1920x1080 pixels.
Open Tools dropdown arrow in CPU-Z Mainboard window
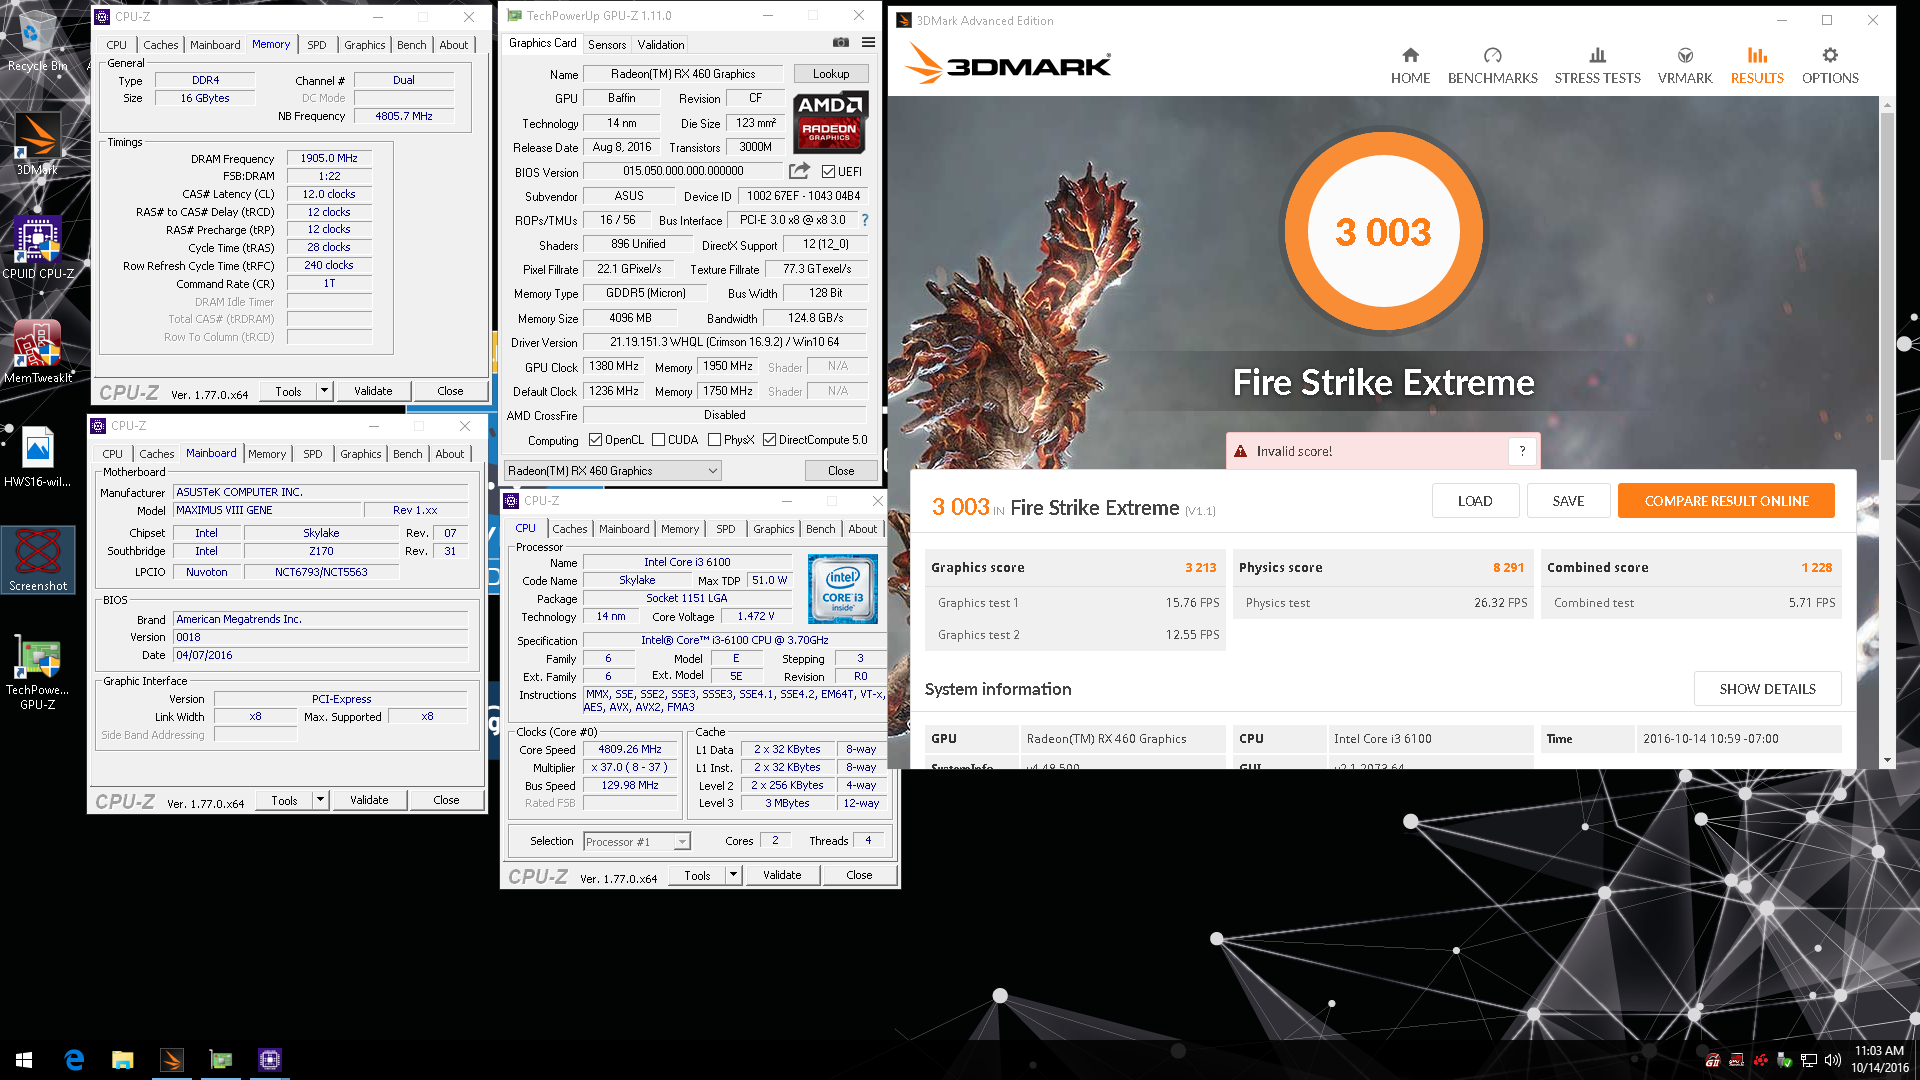click(320, 800)
